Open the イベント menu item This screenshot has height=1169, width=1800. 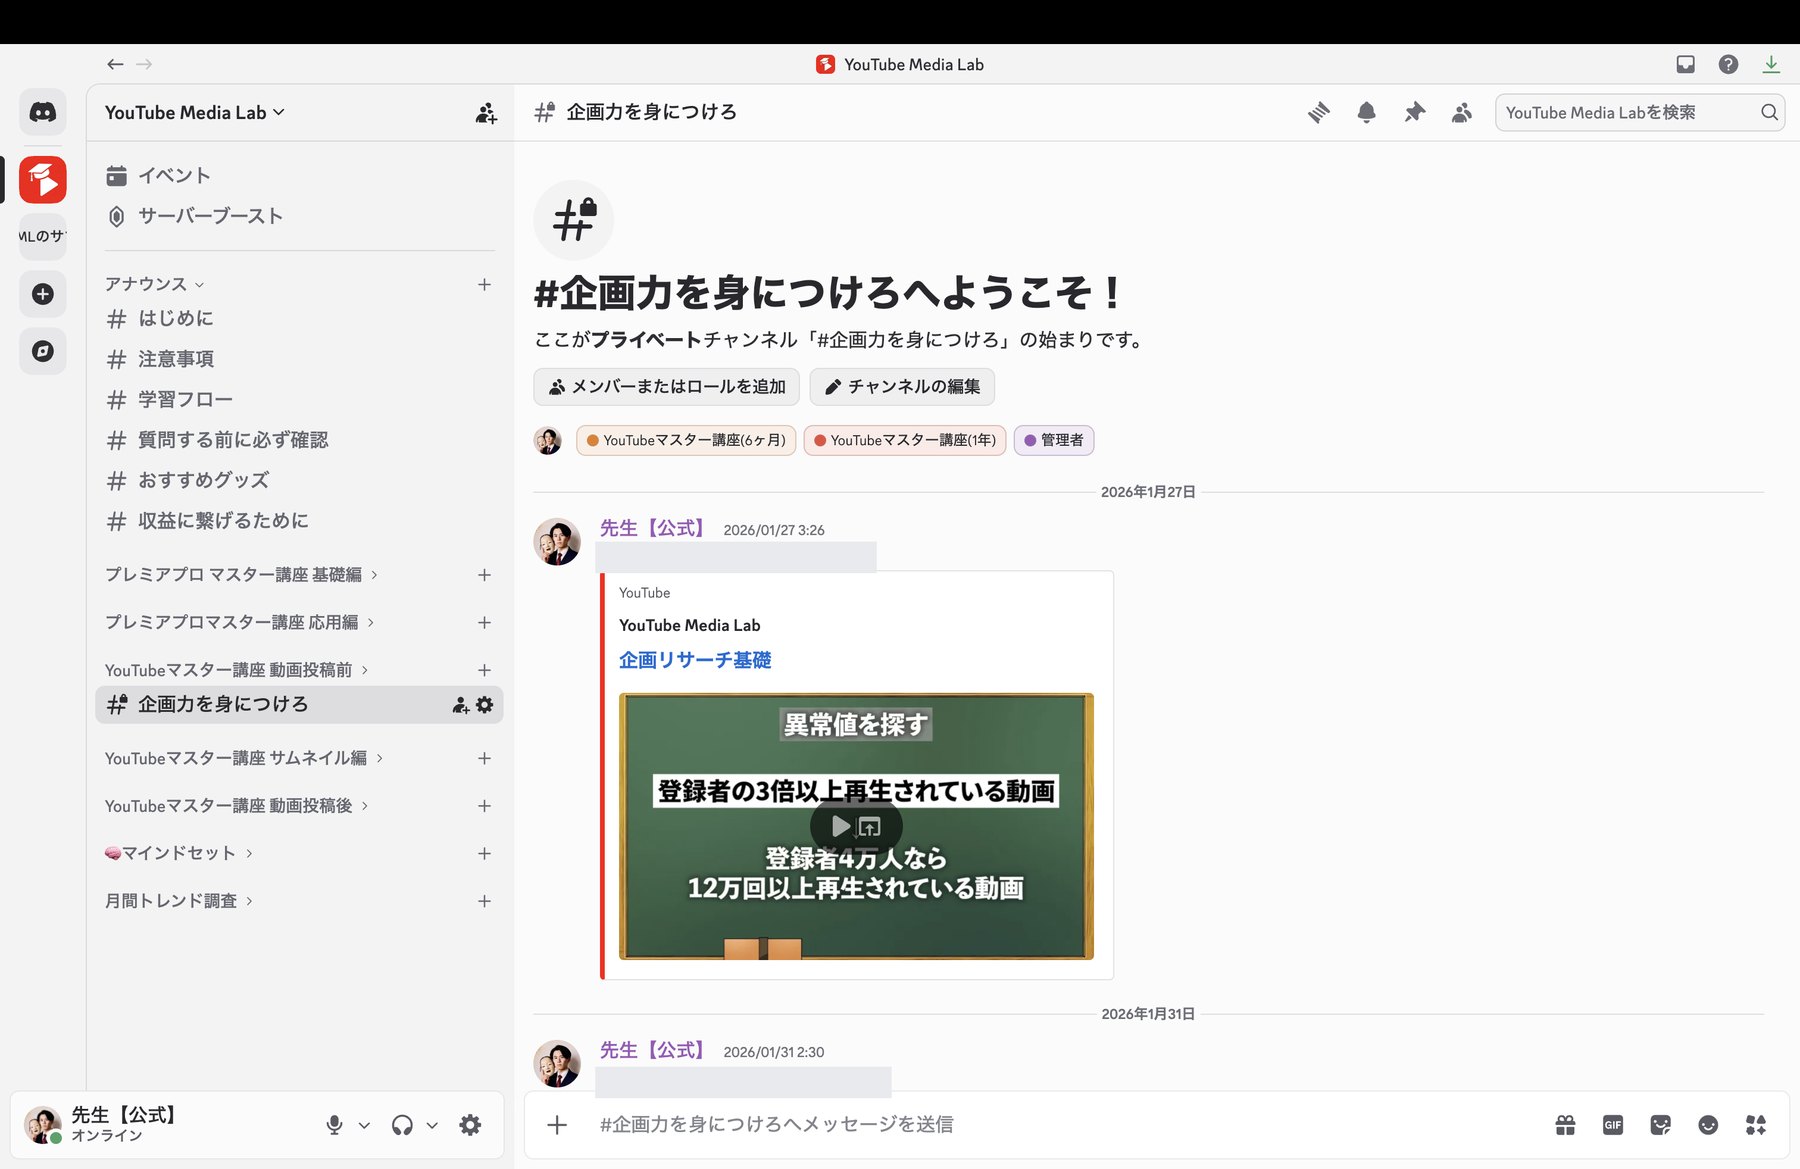click(299, 176)
